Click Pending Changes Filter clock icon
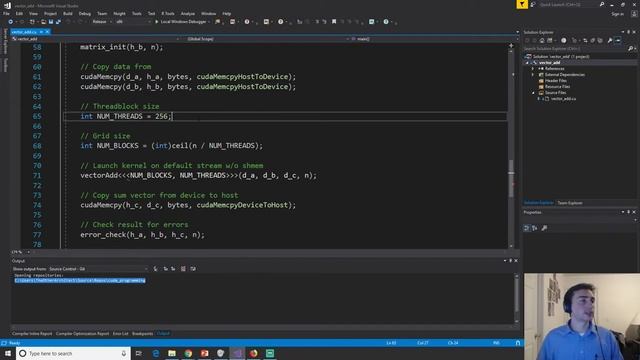The image size is (640, 360). click(x=564, y=40)
